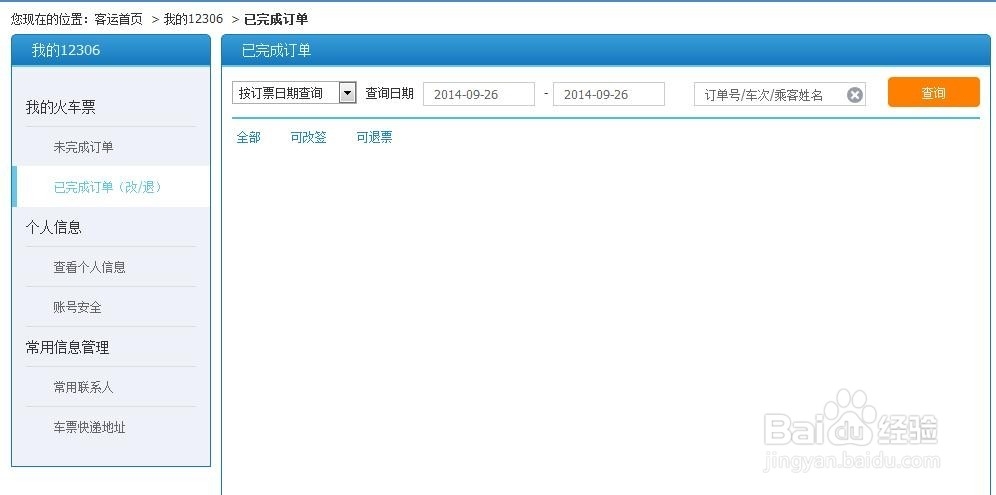This screenshot has width=996, height=495.
Task: Click the 已完成订单 main panel title
Action: (276, 51)
